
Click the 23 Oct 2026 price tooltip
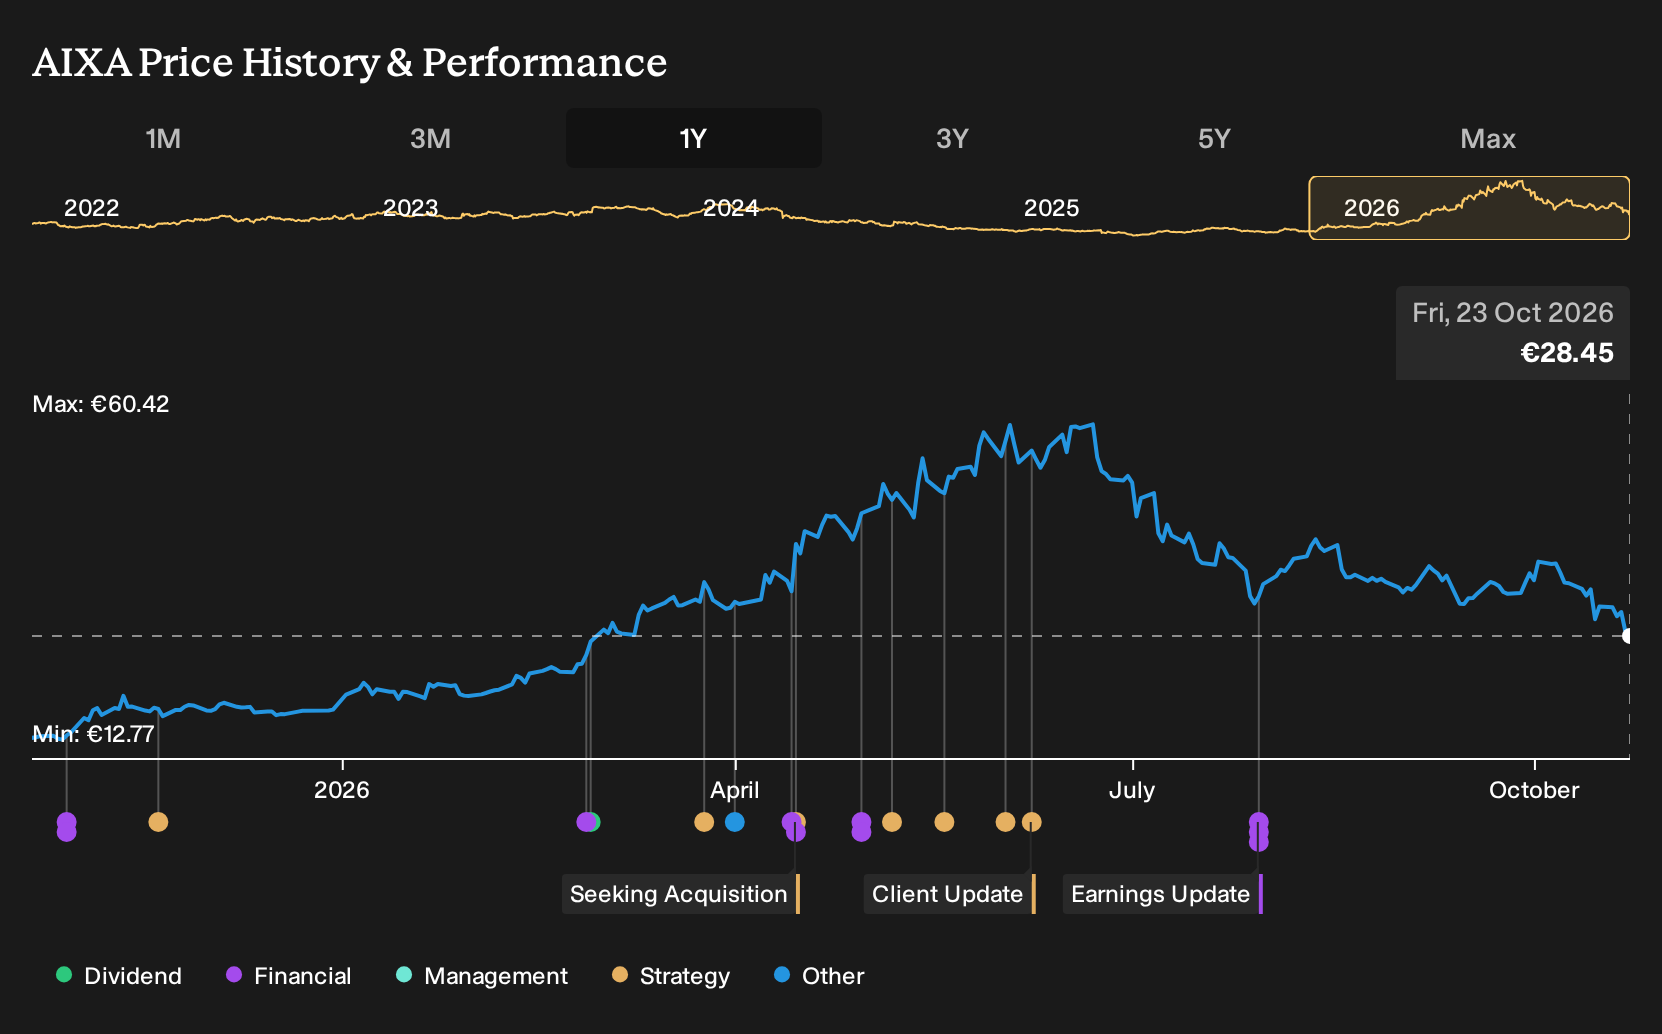coord(1513,333)
